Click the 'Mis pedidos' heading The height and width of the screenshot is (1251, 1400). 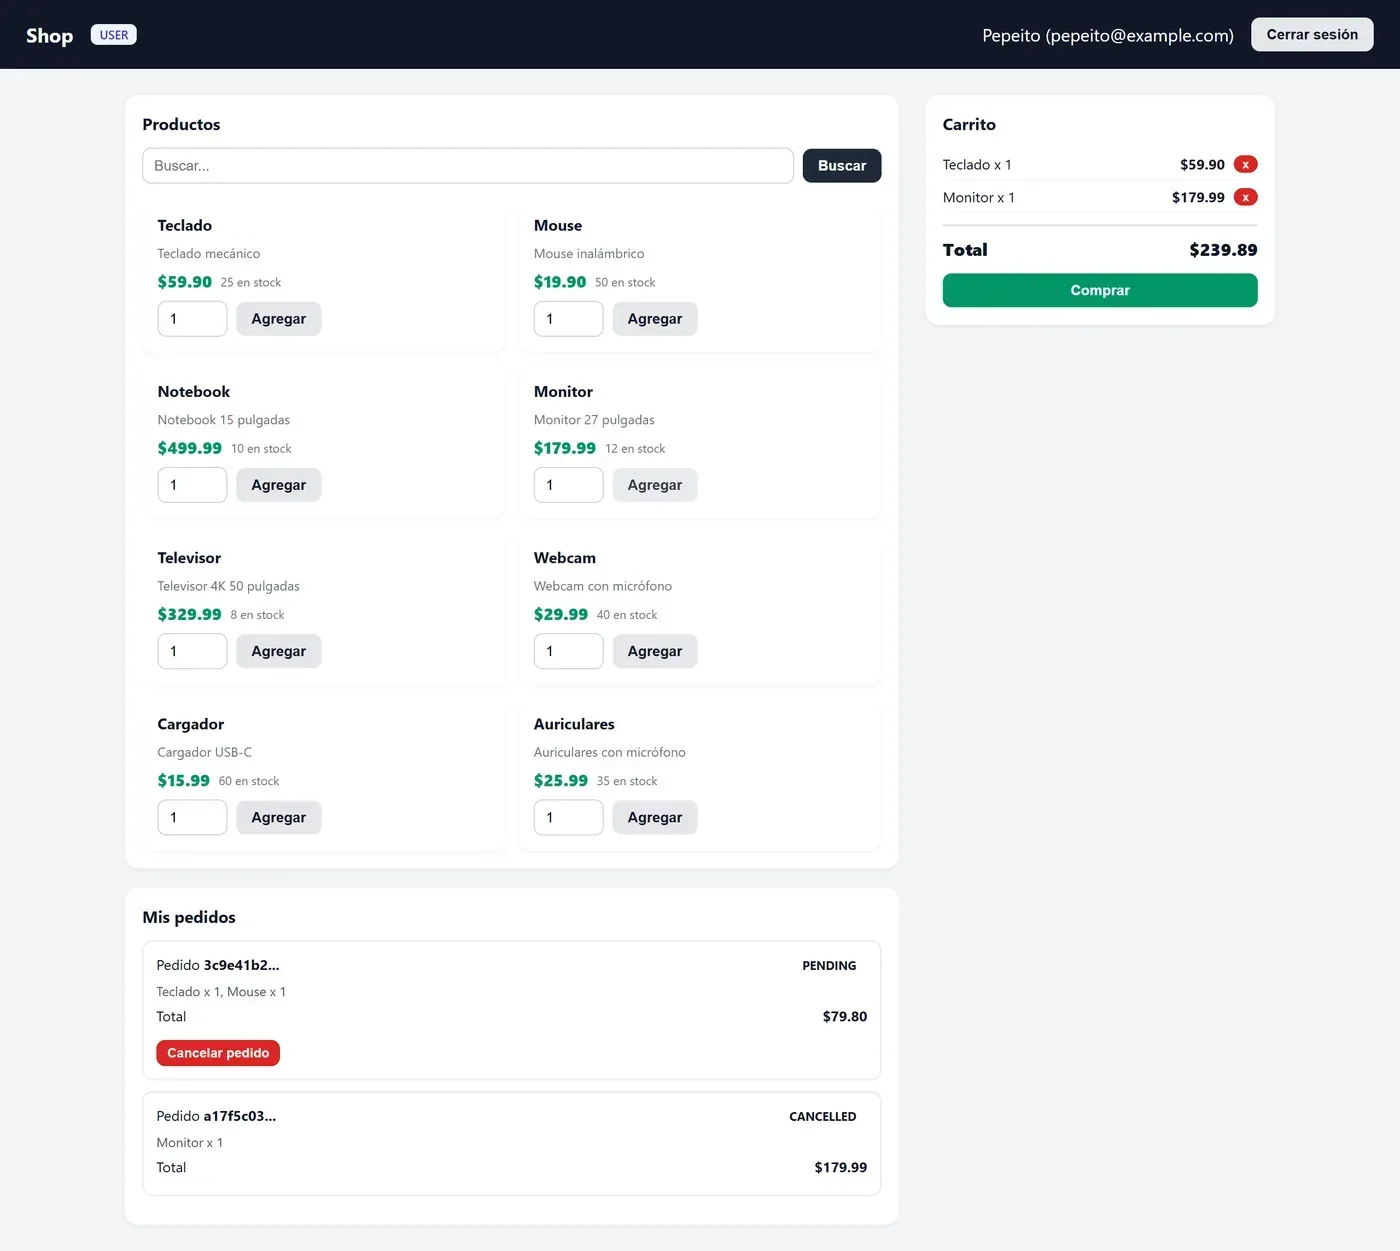click(189, 917)
